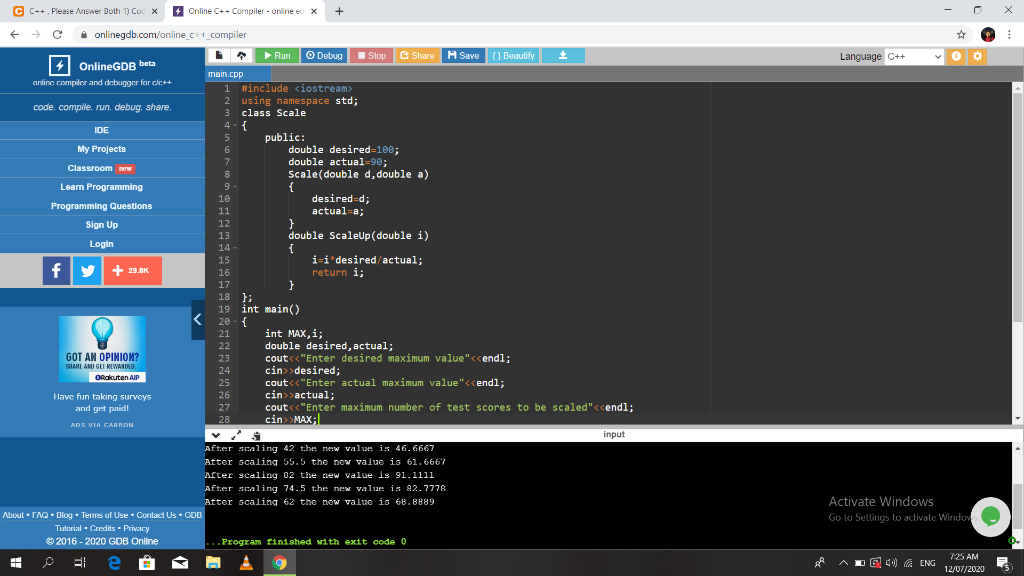Open the IDE sidebar item

click(102, 130)
